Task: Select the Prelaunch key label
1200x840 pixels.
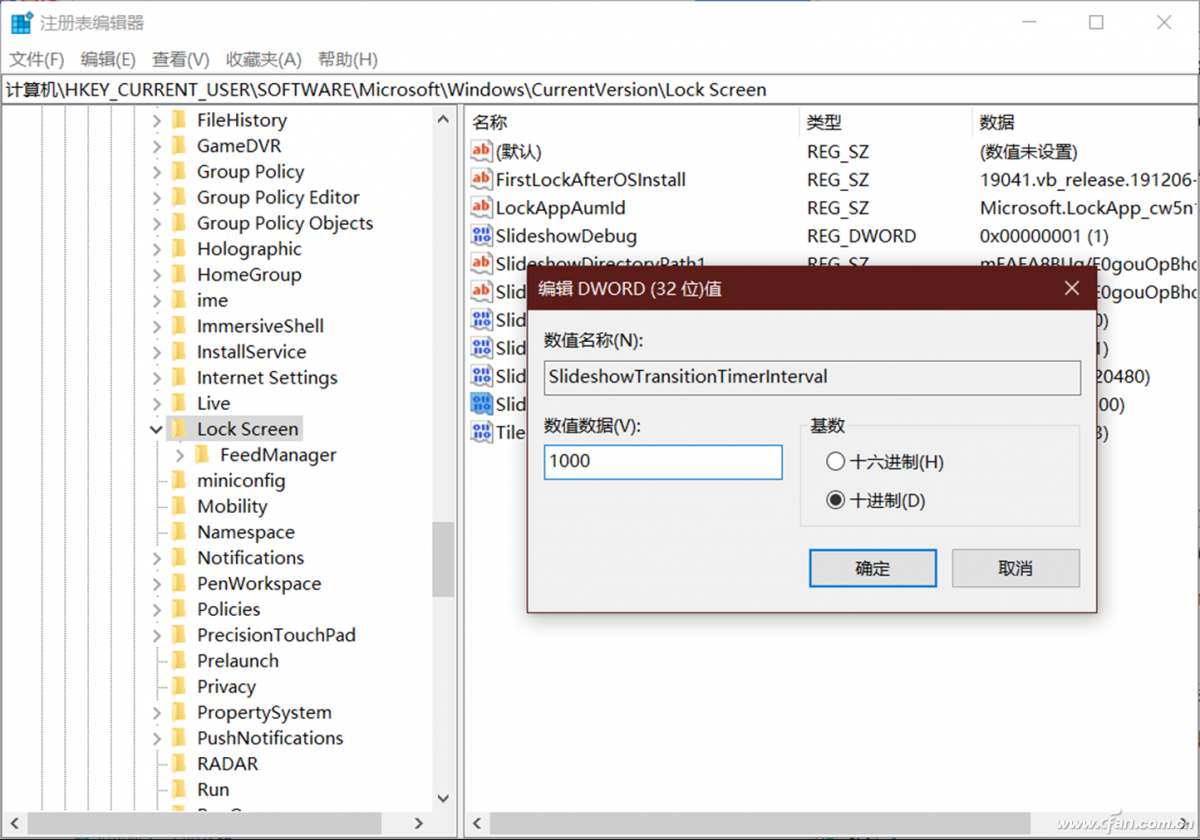Action: point(238,661)
